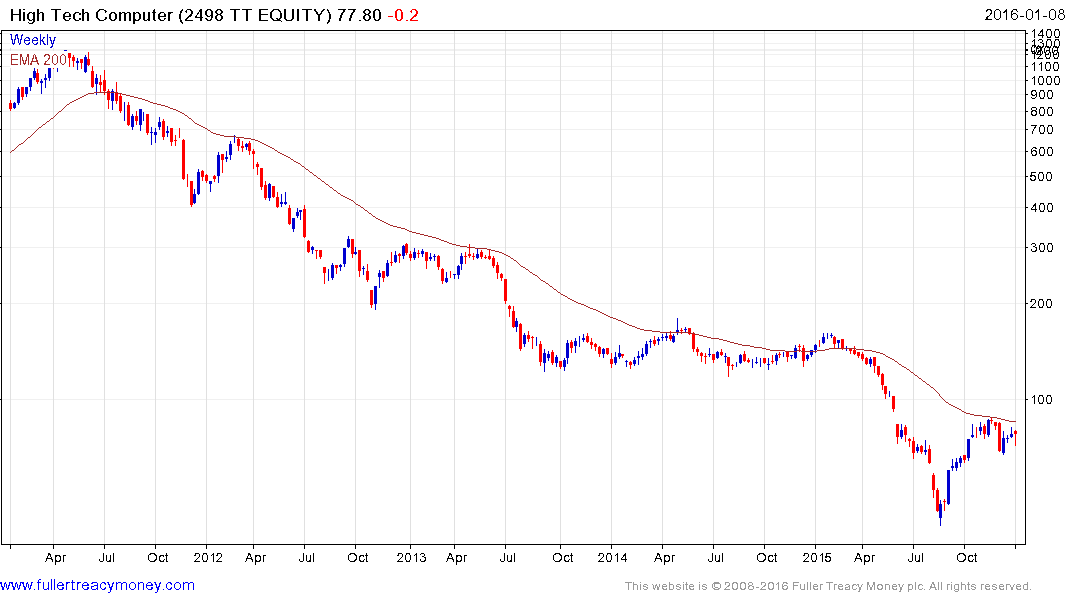
Task: Click the Oct label just before 2015
Action: (x=766, y=557)
